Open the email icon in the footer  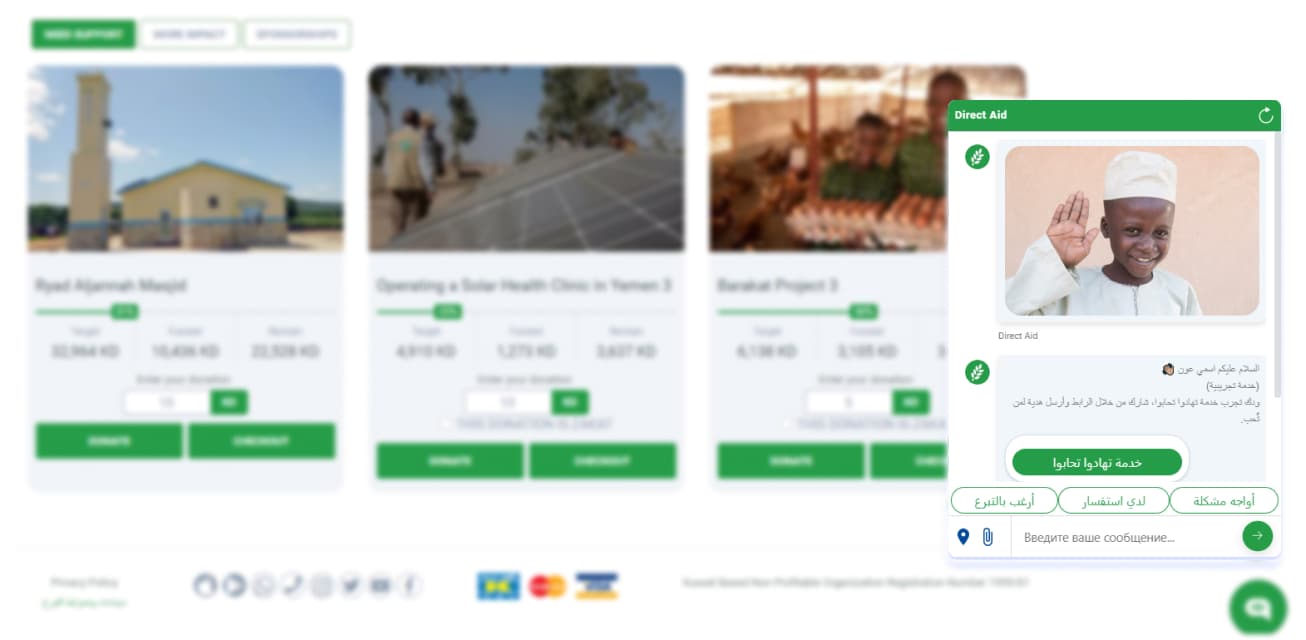380,586
